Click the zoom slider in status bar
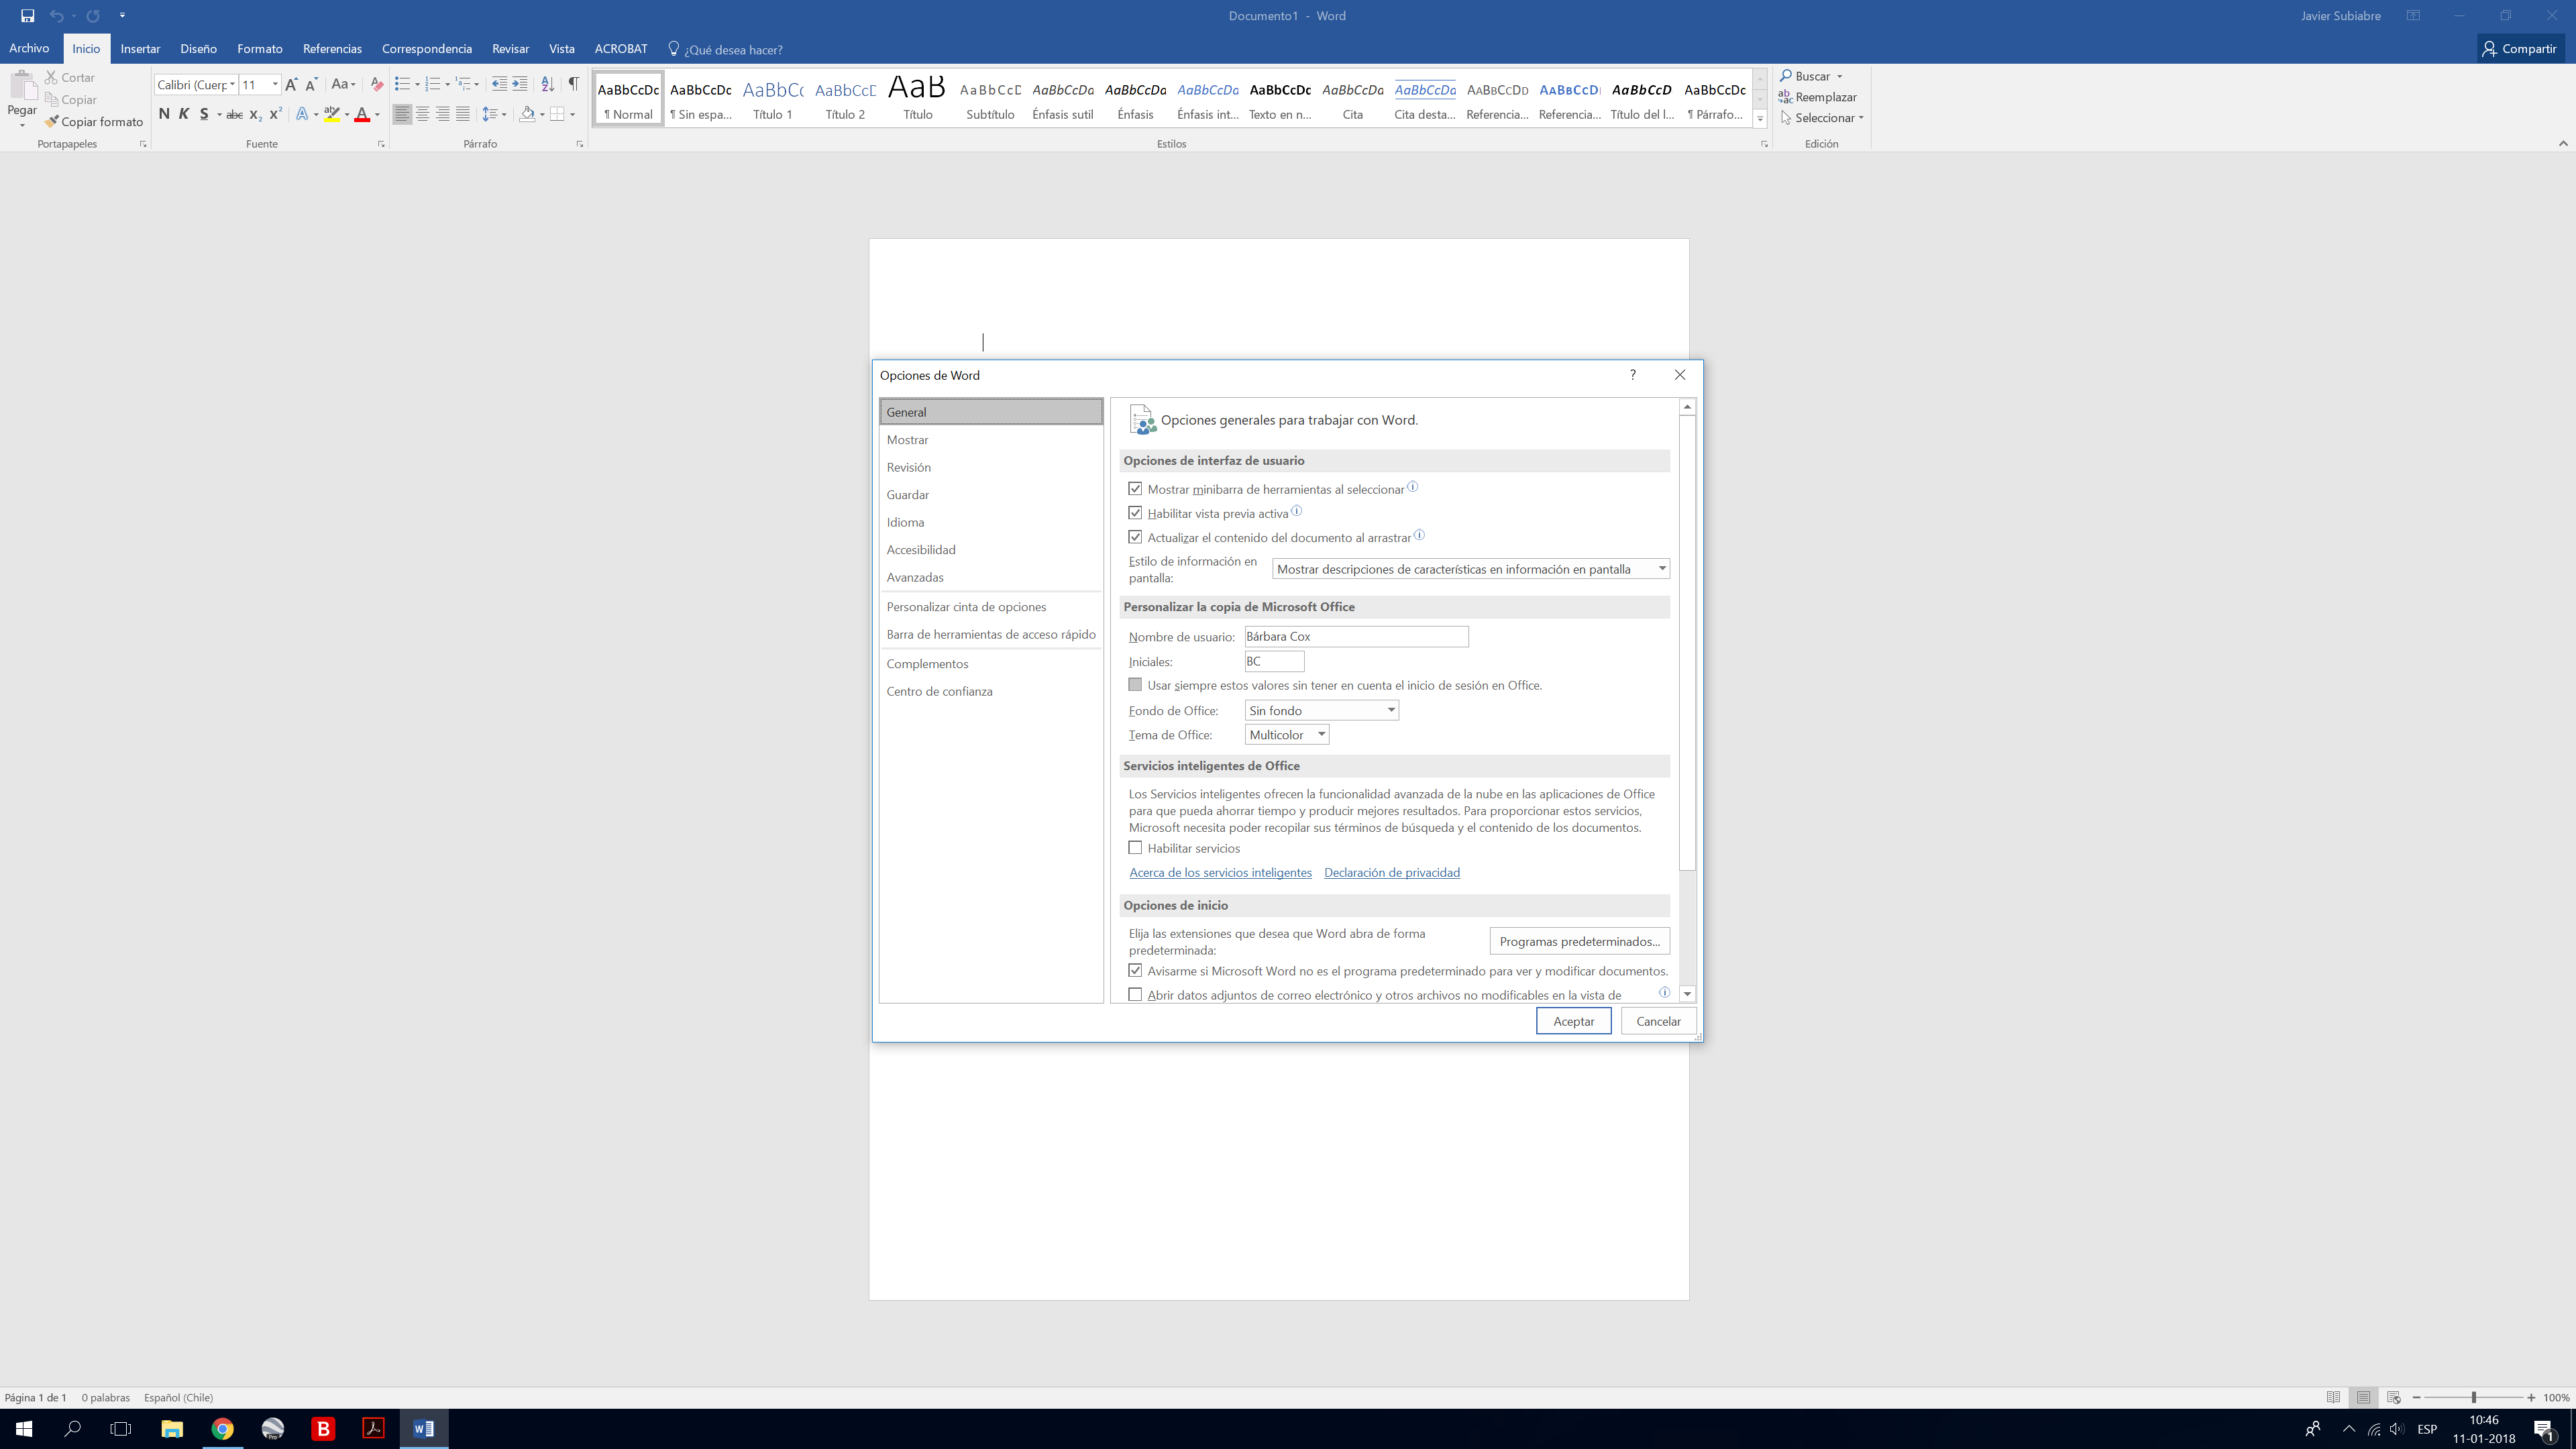The image size is (2576, 1449). [x=2473, y=1397]
